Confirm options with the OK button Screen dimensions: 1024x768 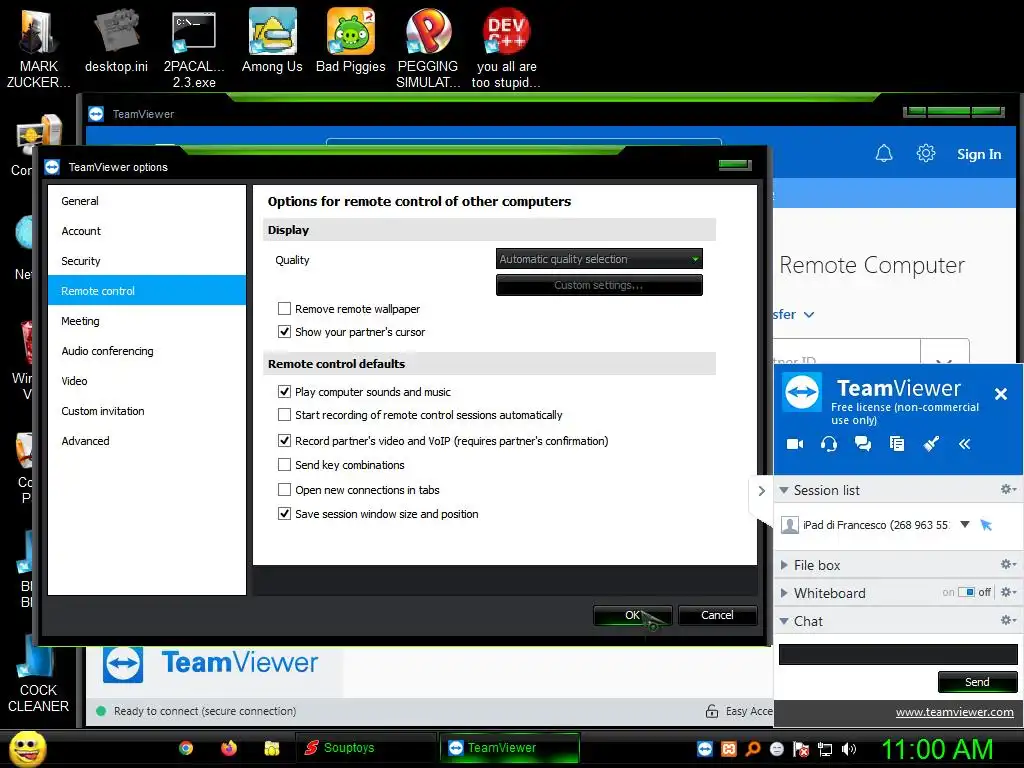pos(632,615)
